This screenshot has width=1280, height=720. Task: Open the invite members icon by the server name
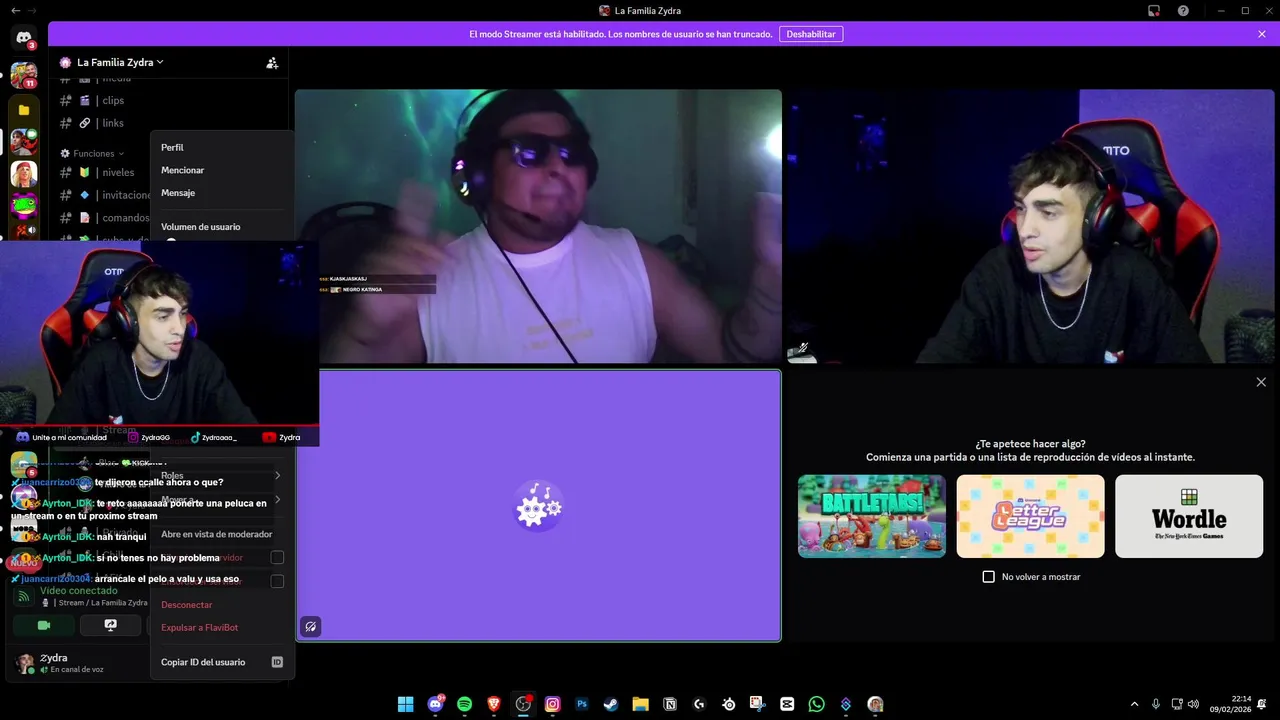pos(272,62)
